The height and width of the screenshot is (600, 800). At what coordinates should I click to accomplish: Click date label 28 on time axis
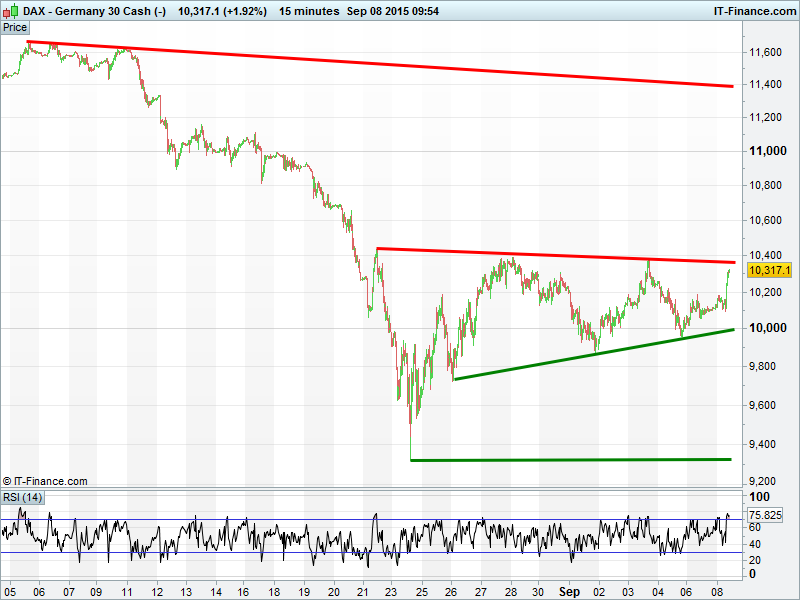point(510,592)
